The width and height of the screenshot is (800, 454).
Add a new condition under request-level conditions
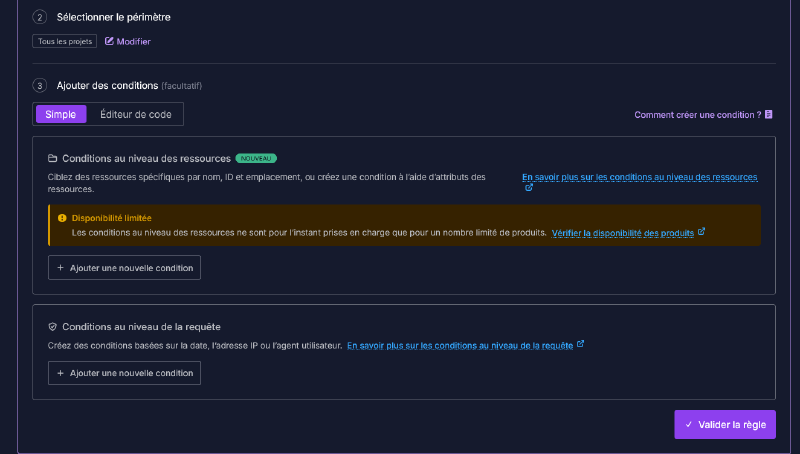(x=124, y=373)
